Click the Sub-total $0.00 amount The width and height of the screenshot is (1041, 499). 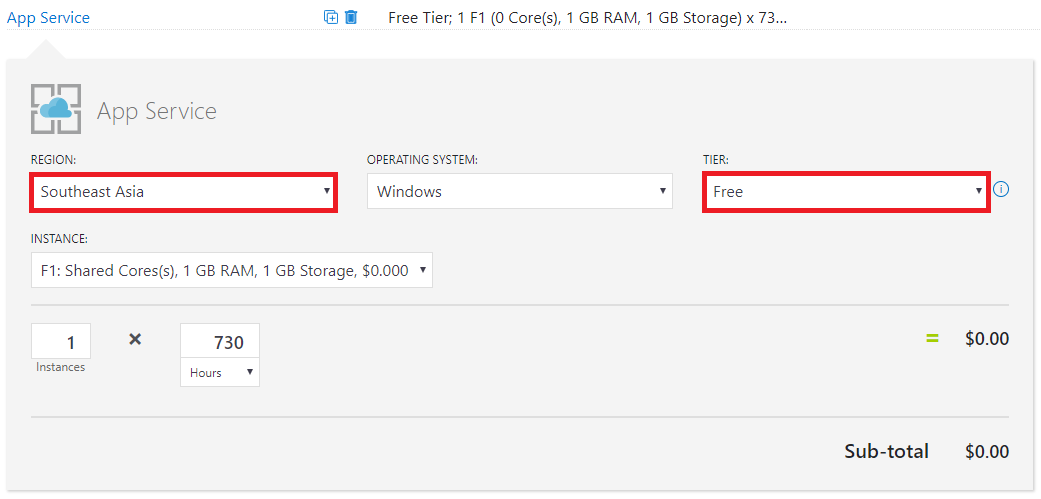[x=987, y=452]
